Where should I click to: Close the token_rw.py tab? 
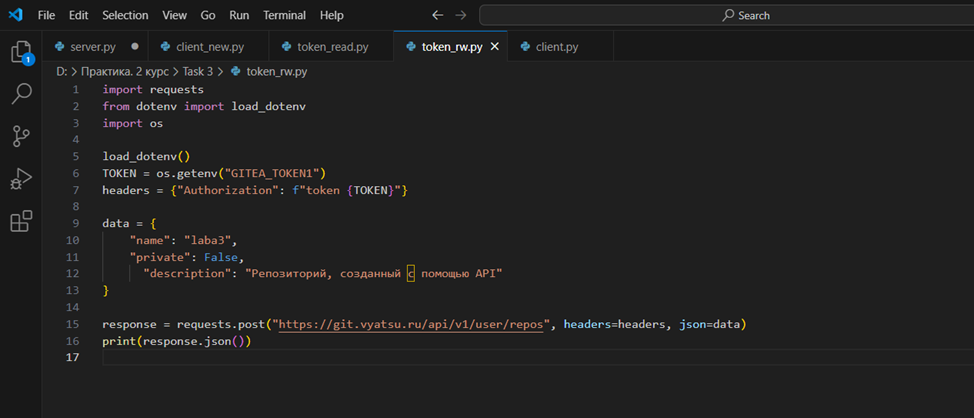[494, 46]
